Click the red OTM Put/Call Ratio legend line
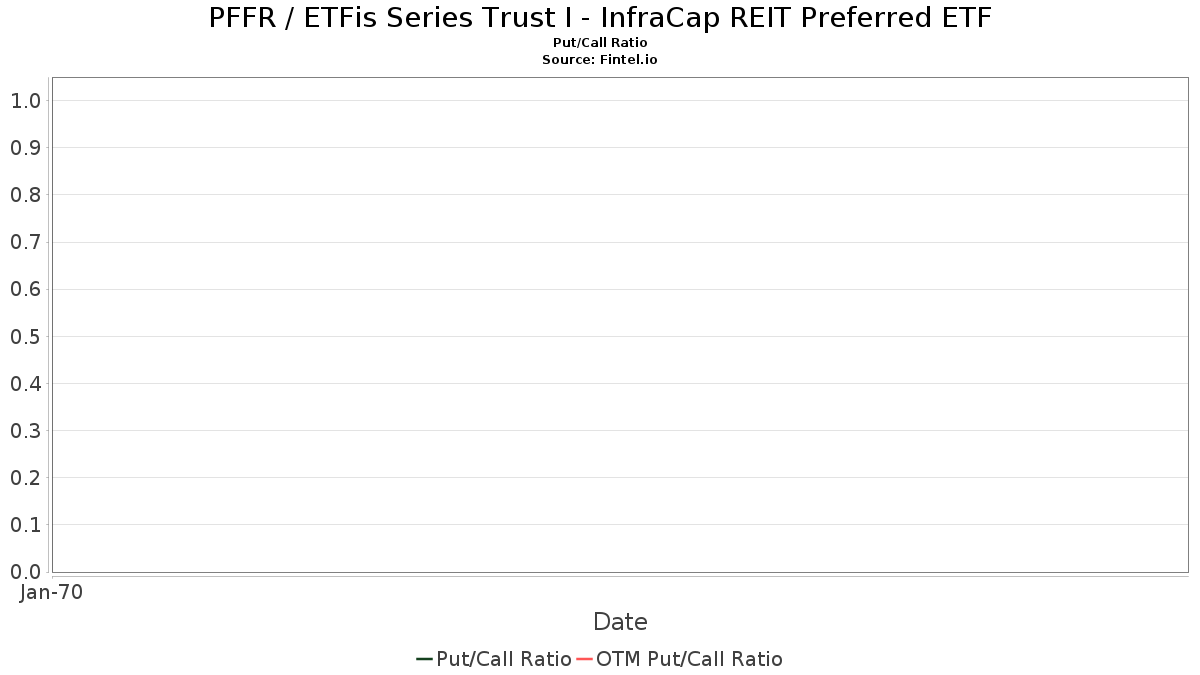This screenshot has height=675, width=1200. click(584, 659)
